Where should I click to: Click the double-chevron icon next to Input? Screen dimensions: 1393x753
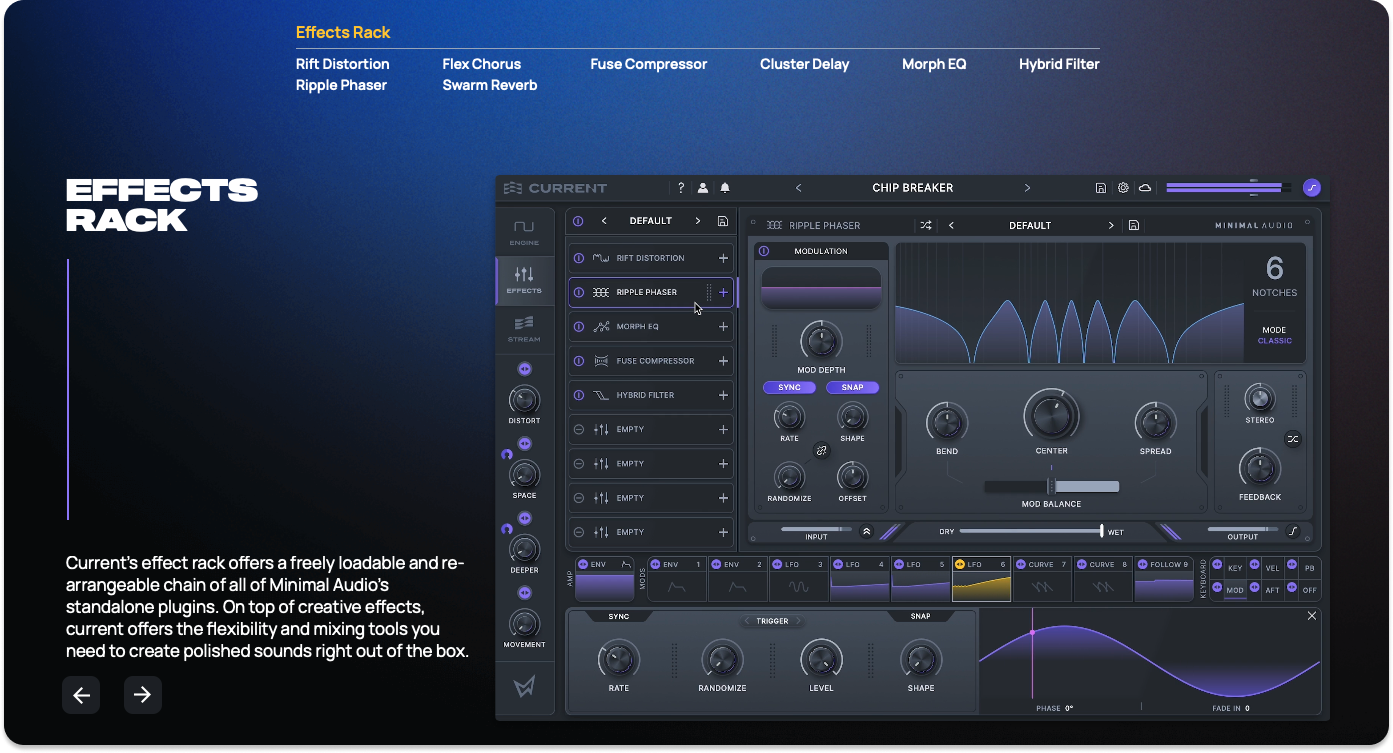[x=866, y=532]
